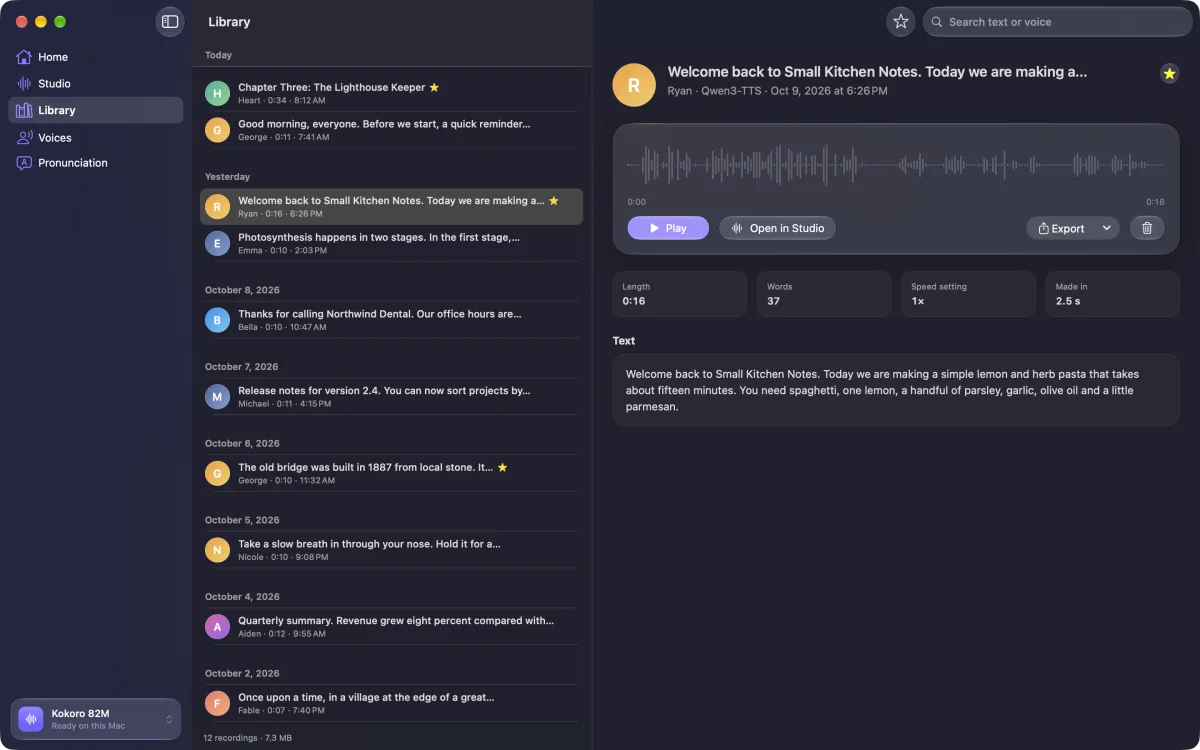Click the Aiden voice avatar A

tap(217, 627)
